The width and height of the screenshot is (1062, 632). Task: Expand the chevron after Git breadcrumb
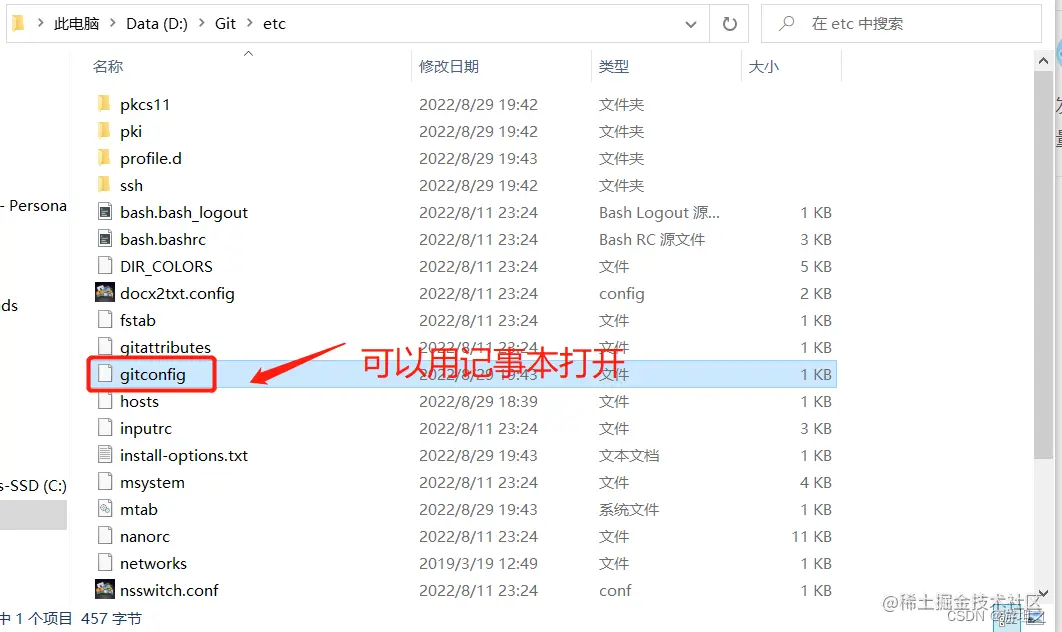click(250, 24)
